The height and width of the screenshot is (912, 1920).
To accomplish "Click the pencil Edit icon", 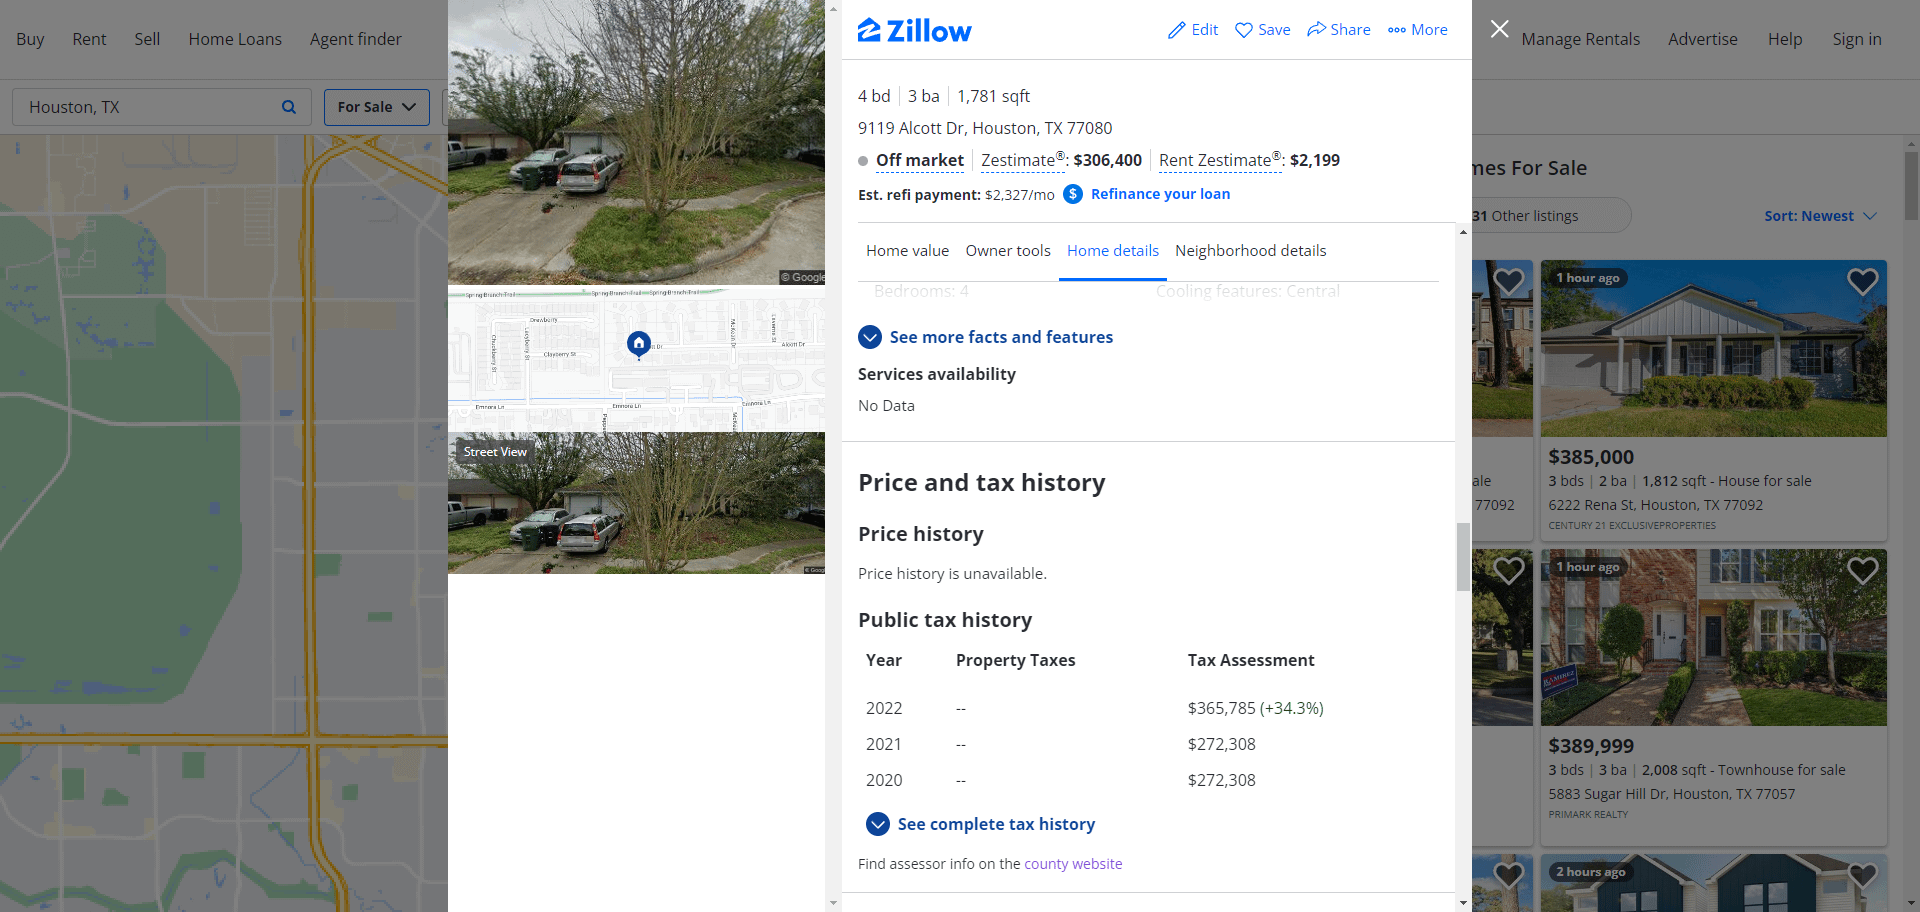I will point(1177,30).
